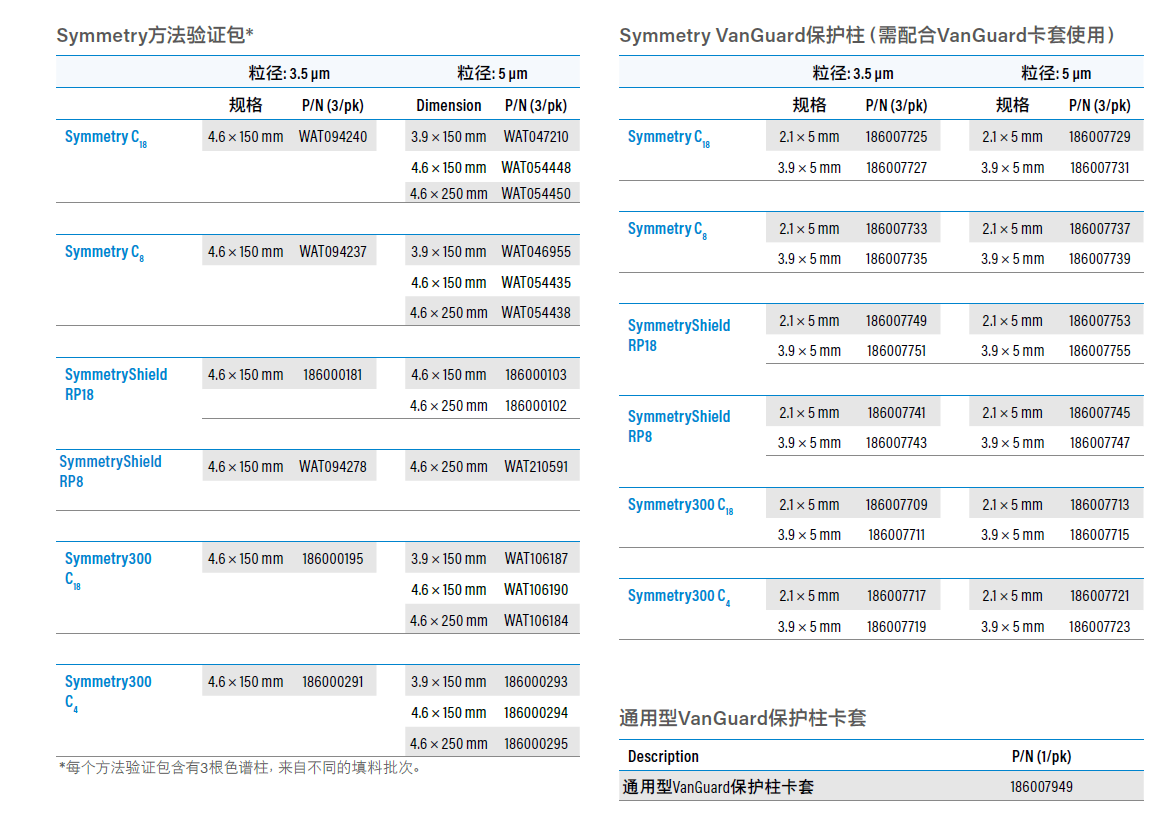
Task: Click Symmetry300 C4 in VanGuard table
Action: pyautogui.click(x=679, y=597)
